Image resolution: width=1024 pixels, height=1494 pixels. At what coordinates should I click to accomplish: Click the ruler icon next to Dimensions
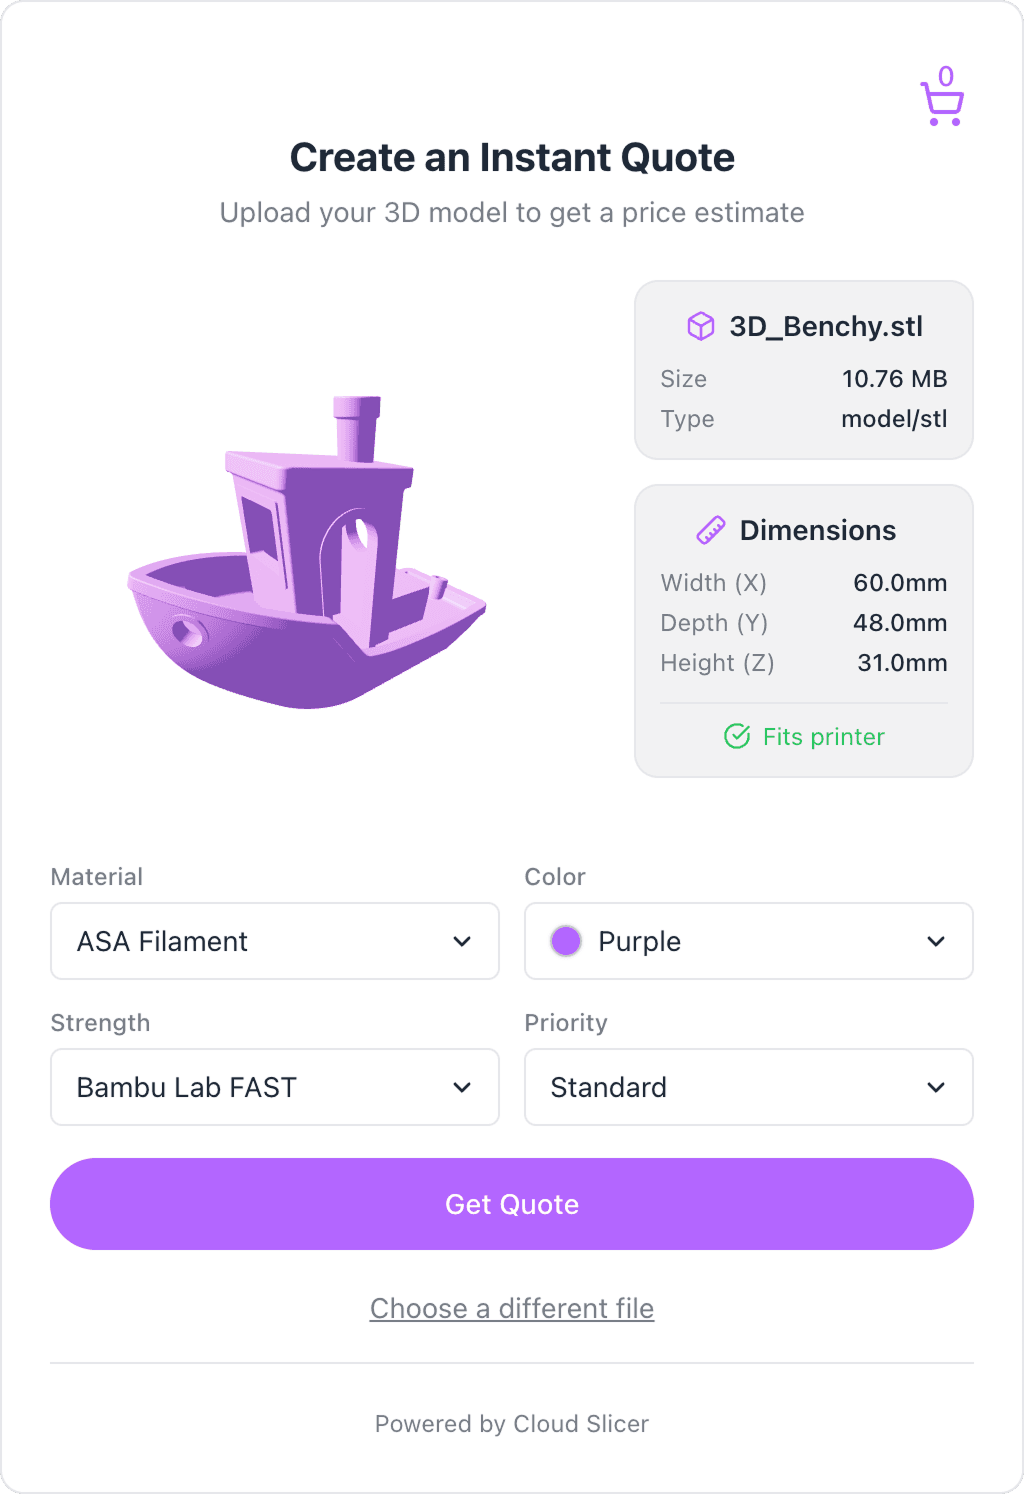(711, 530)
